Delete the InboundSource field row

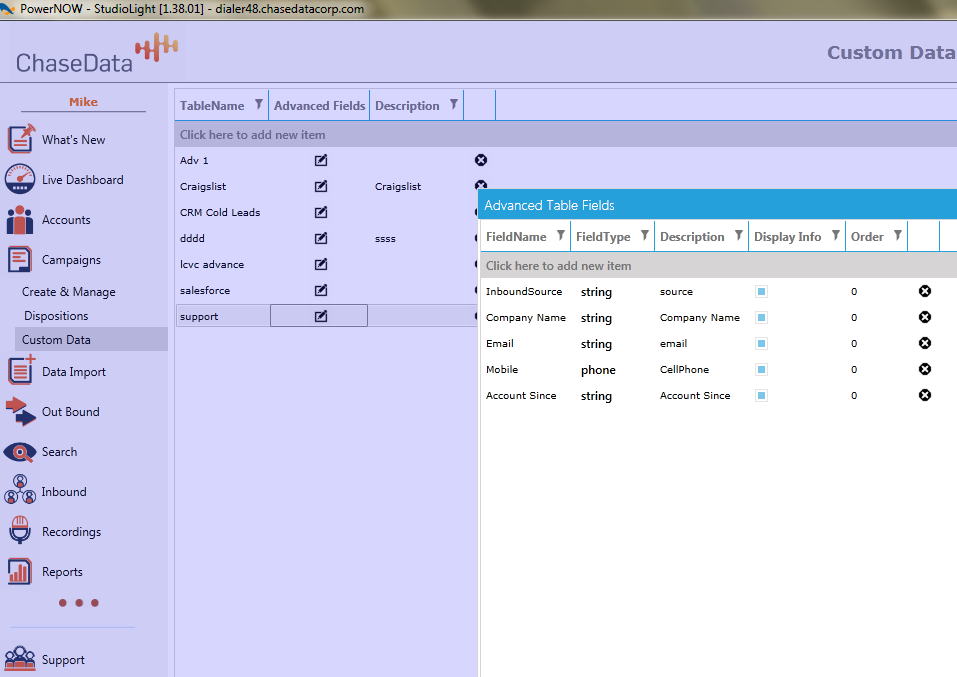click(925, 291)
